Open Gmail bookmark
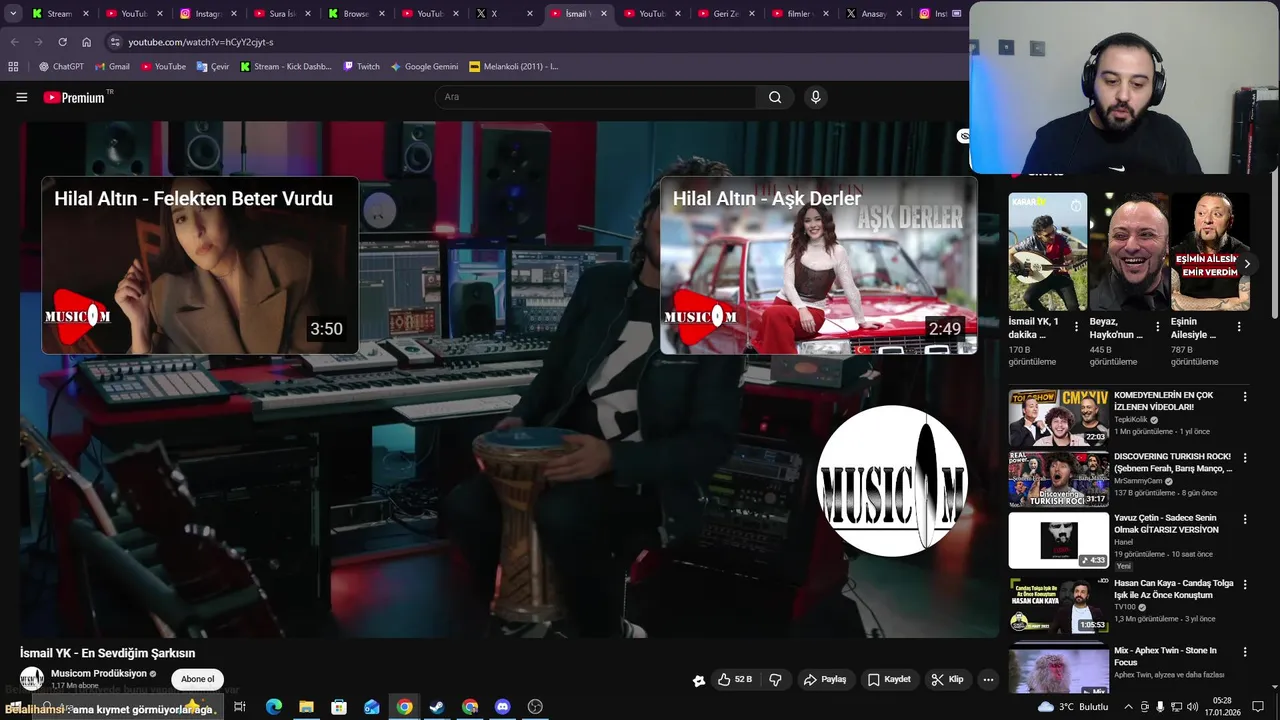Image resolution: width=1280 pixels, height=720 pixels. click(112, 67)
